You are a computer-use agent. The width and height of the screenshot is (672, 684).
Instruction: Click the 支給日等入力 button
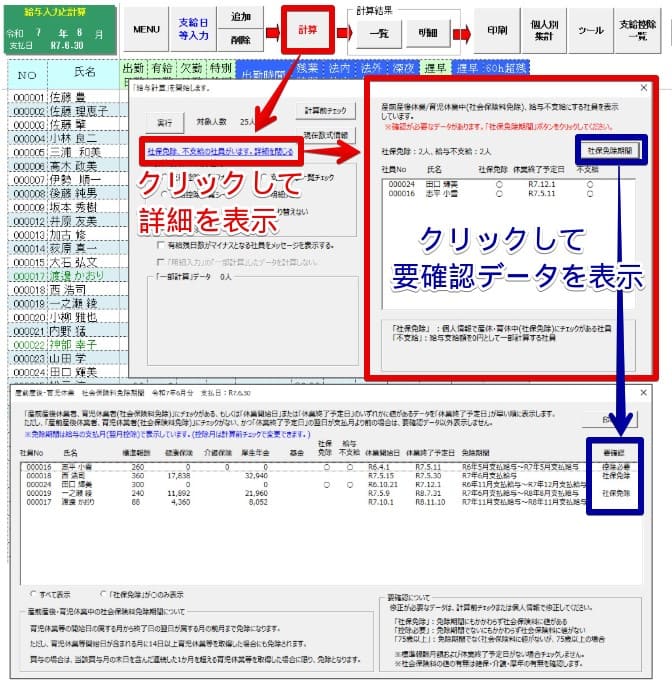[x=193, y=29]
